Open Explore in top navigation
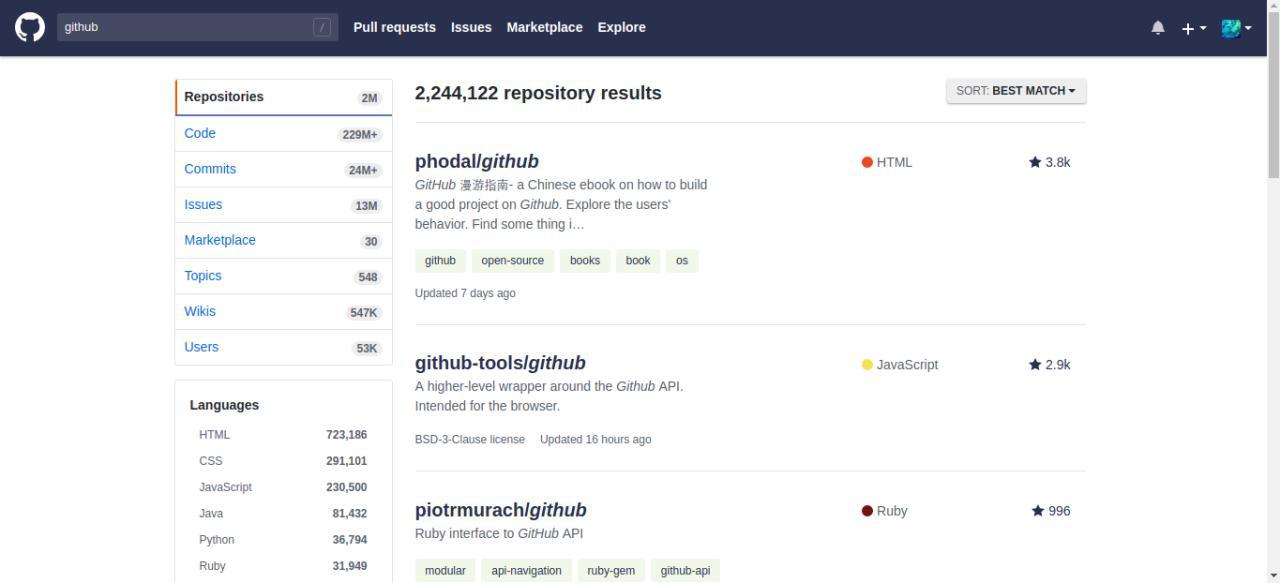Screen dimensions: 1280x583 coord(622,27)
